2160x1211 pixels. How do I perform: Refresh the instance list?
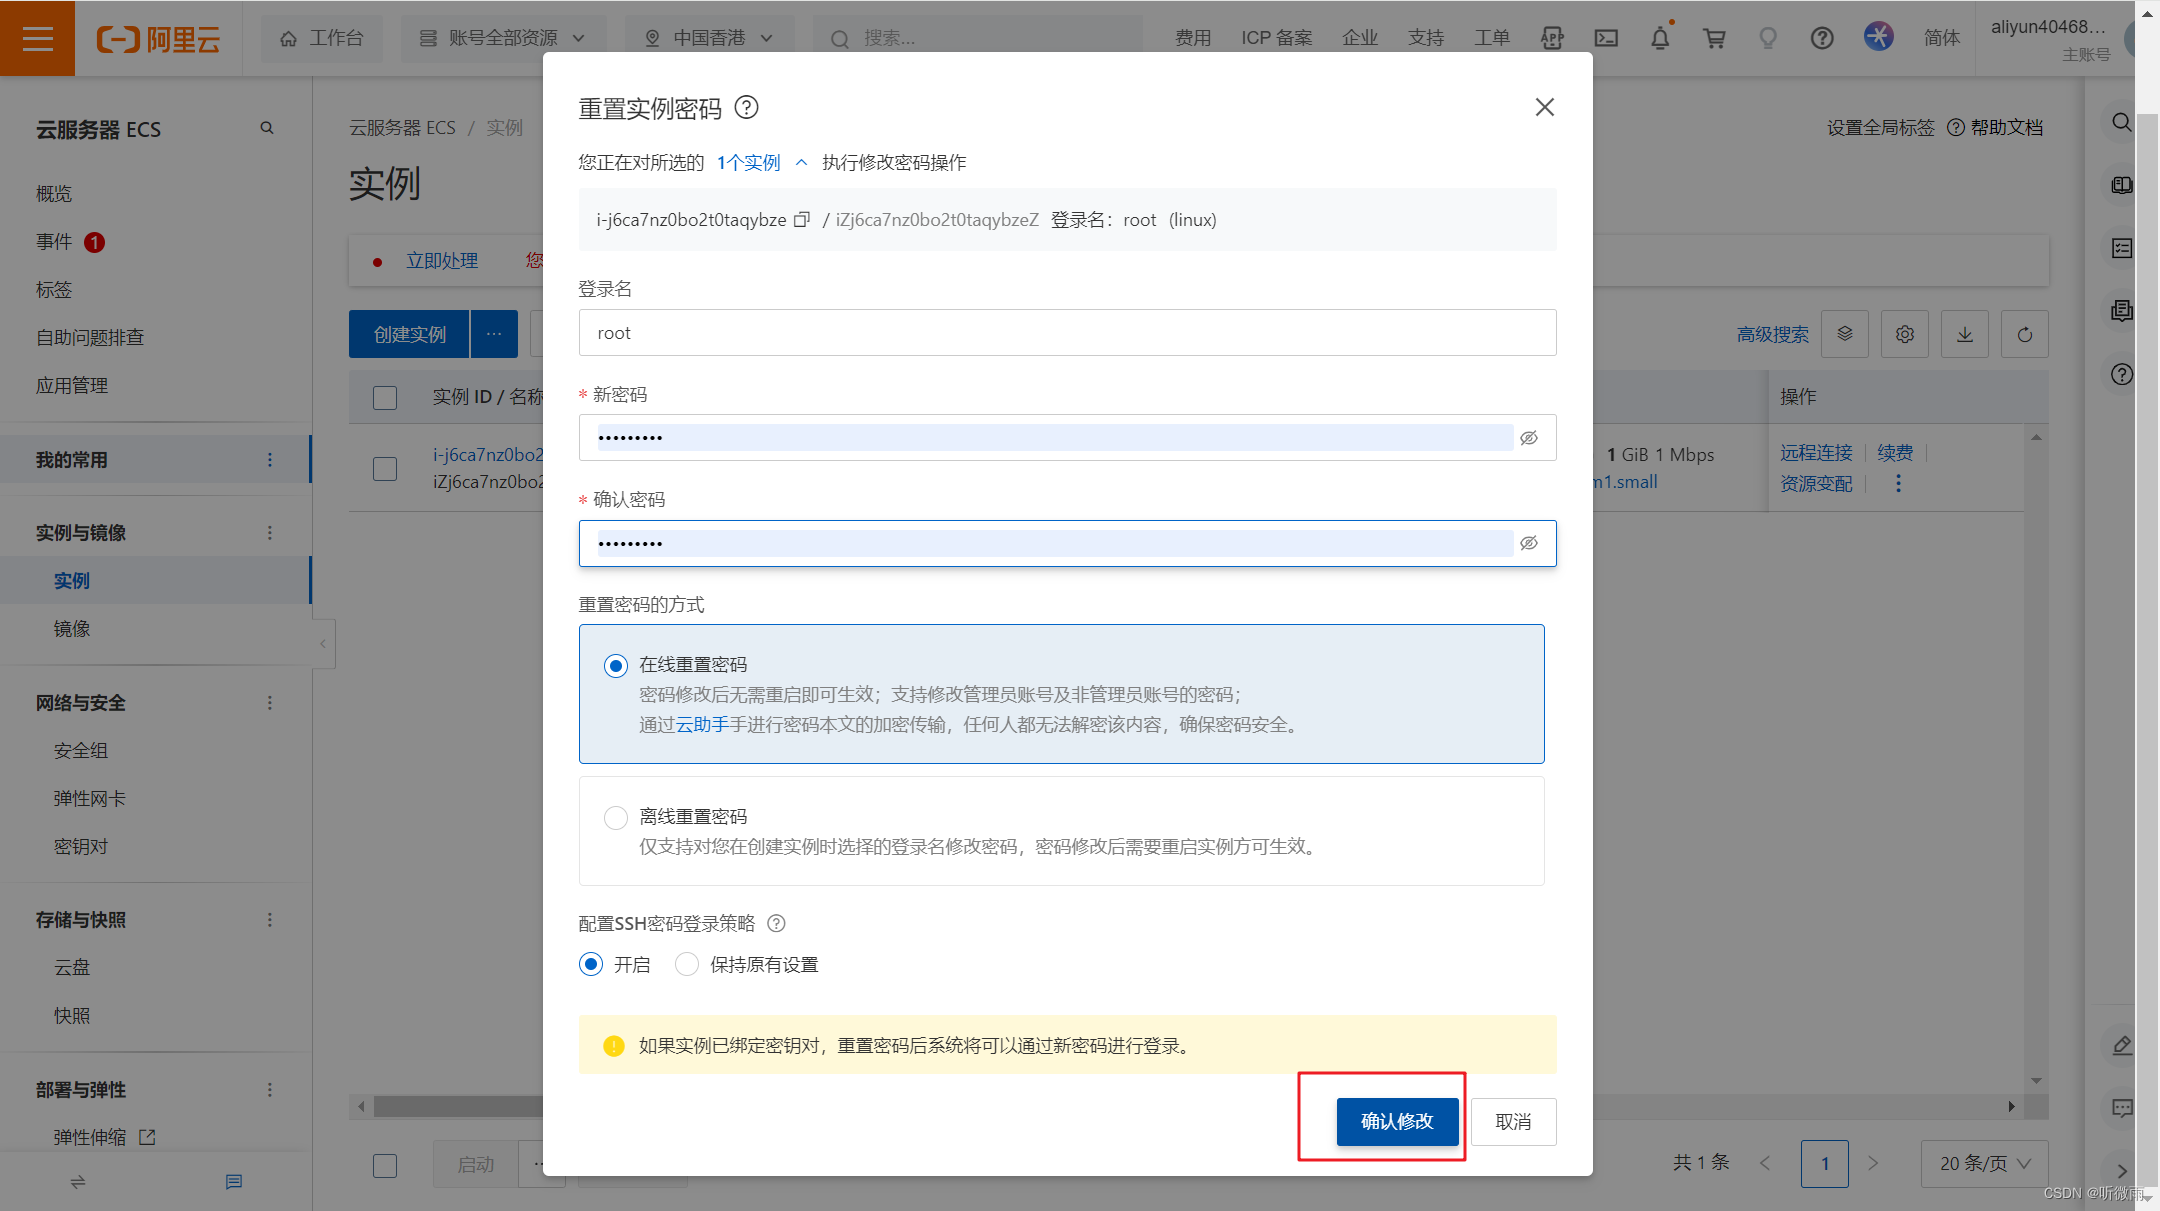pyautogui.click(x=2025, y=334)
